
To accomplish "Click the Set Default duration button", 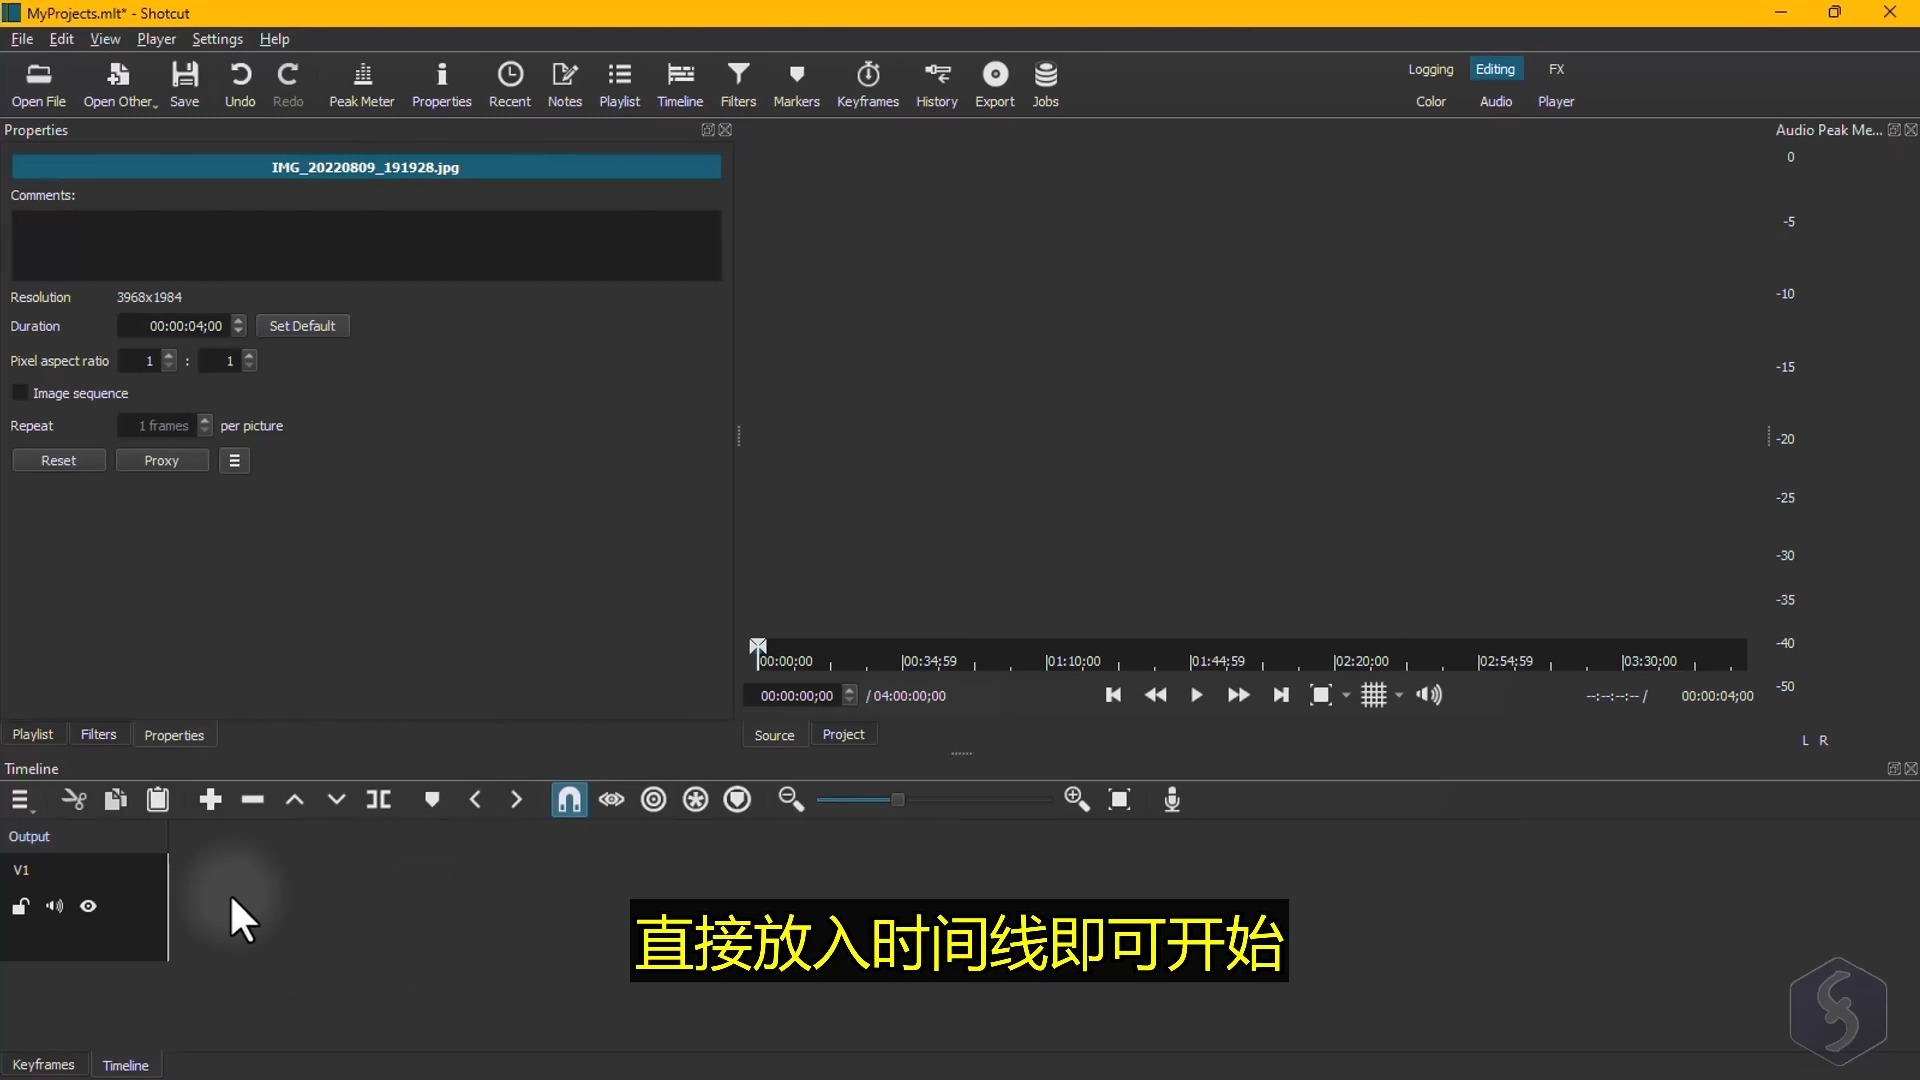I will point(302,326).
